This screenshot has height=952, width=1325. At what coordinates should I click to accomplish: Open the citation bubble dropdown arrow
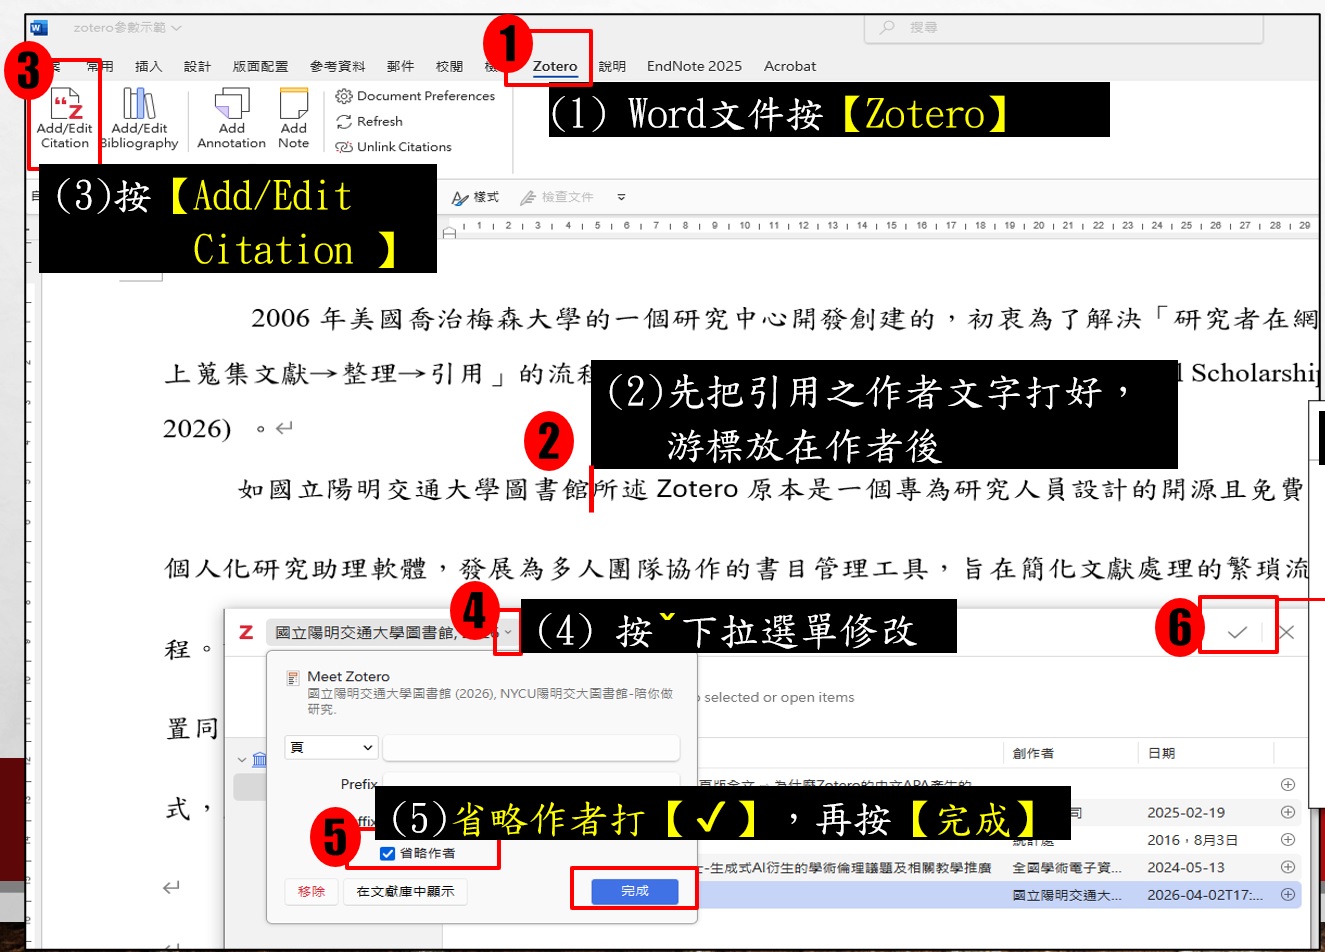508,632
